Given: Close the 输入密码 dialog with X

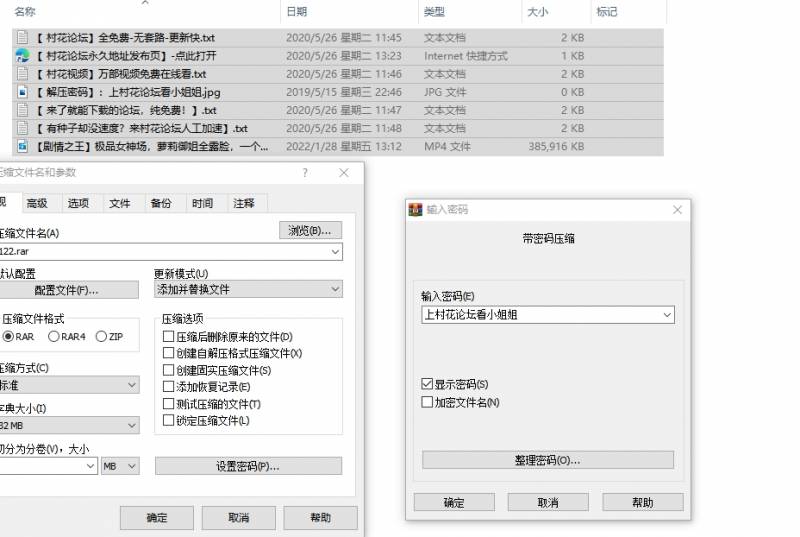Looking at the screenshot, I should [x=677, y=210].
